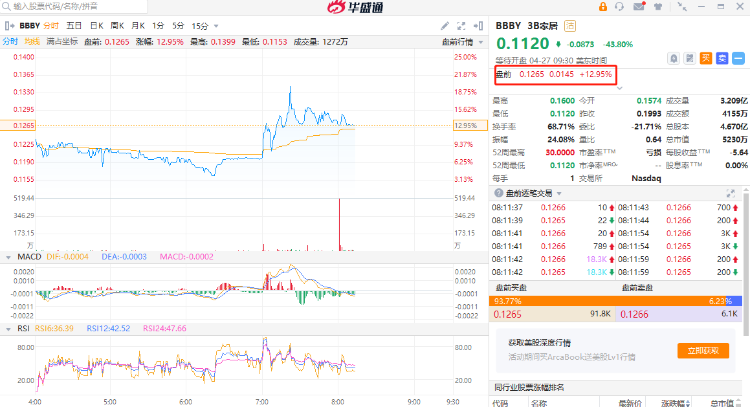Viewport: 750px width, 407px height.
Task: Click the 代码 column header
Action: (500, 403)
